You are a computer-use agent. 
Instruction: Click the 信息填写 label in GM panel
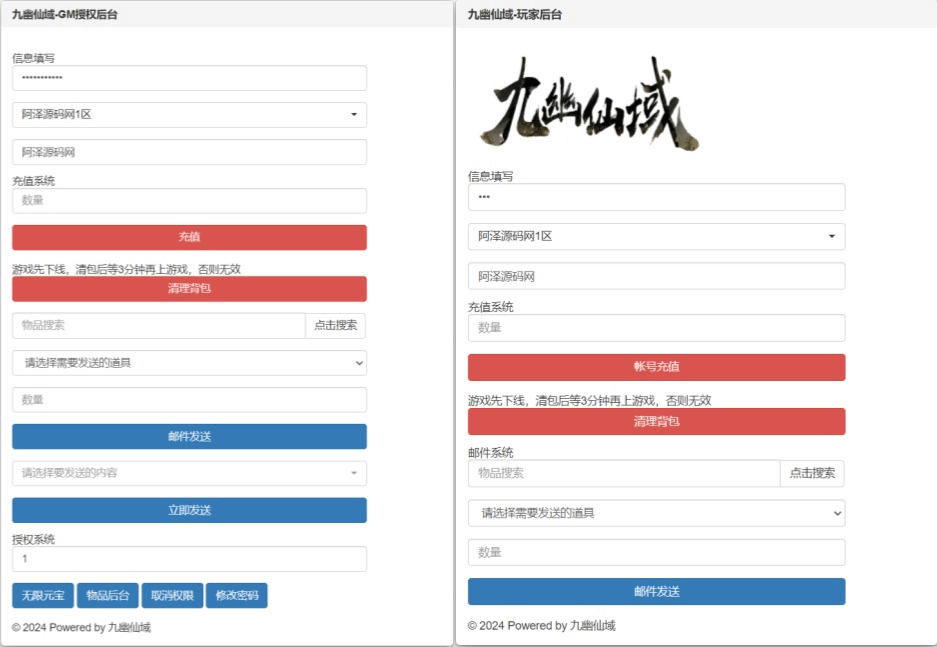pos(33,58)
